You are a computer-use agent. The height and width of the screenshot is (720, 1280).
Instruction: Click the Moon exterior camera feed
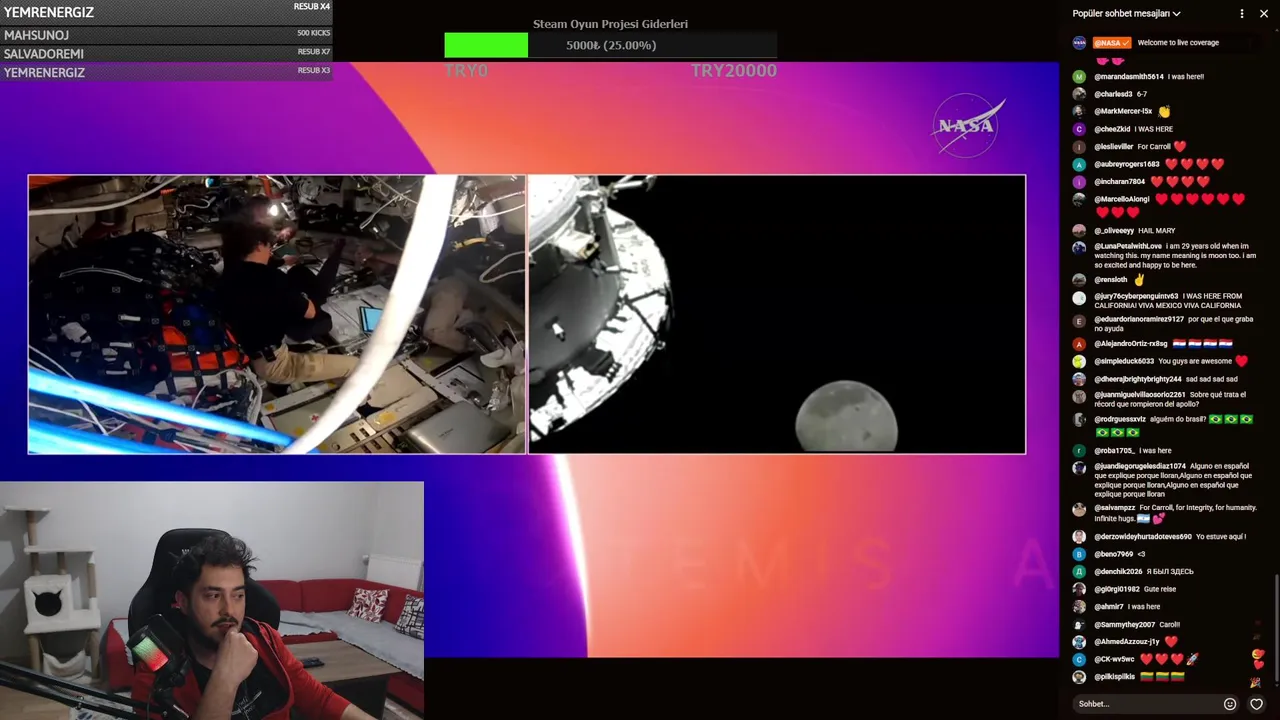pos(777,314)
